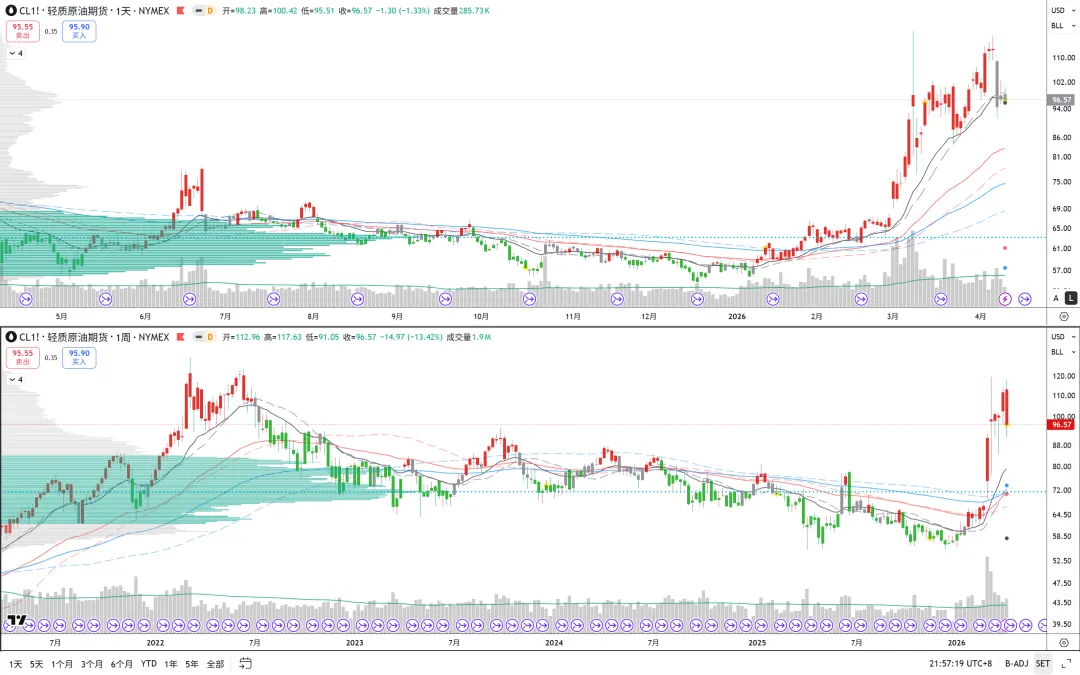The width and height of the screenshot is (1080, 675).
Task: Open the BLL unit dropdown on the daily chart
Action: point(1063,25)
